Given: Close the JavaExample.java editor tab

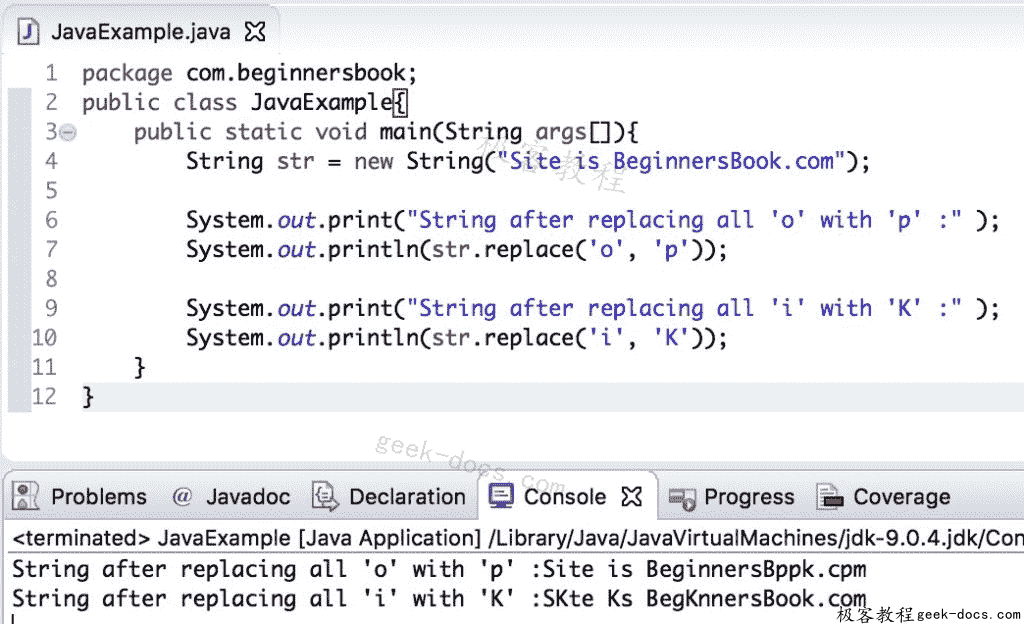Looking at the screenshot, I should click(x=253, y=30).
